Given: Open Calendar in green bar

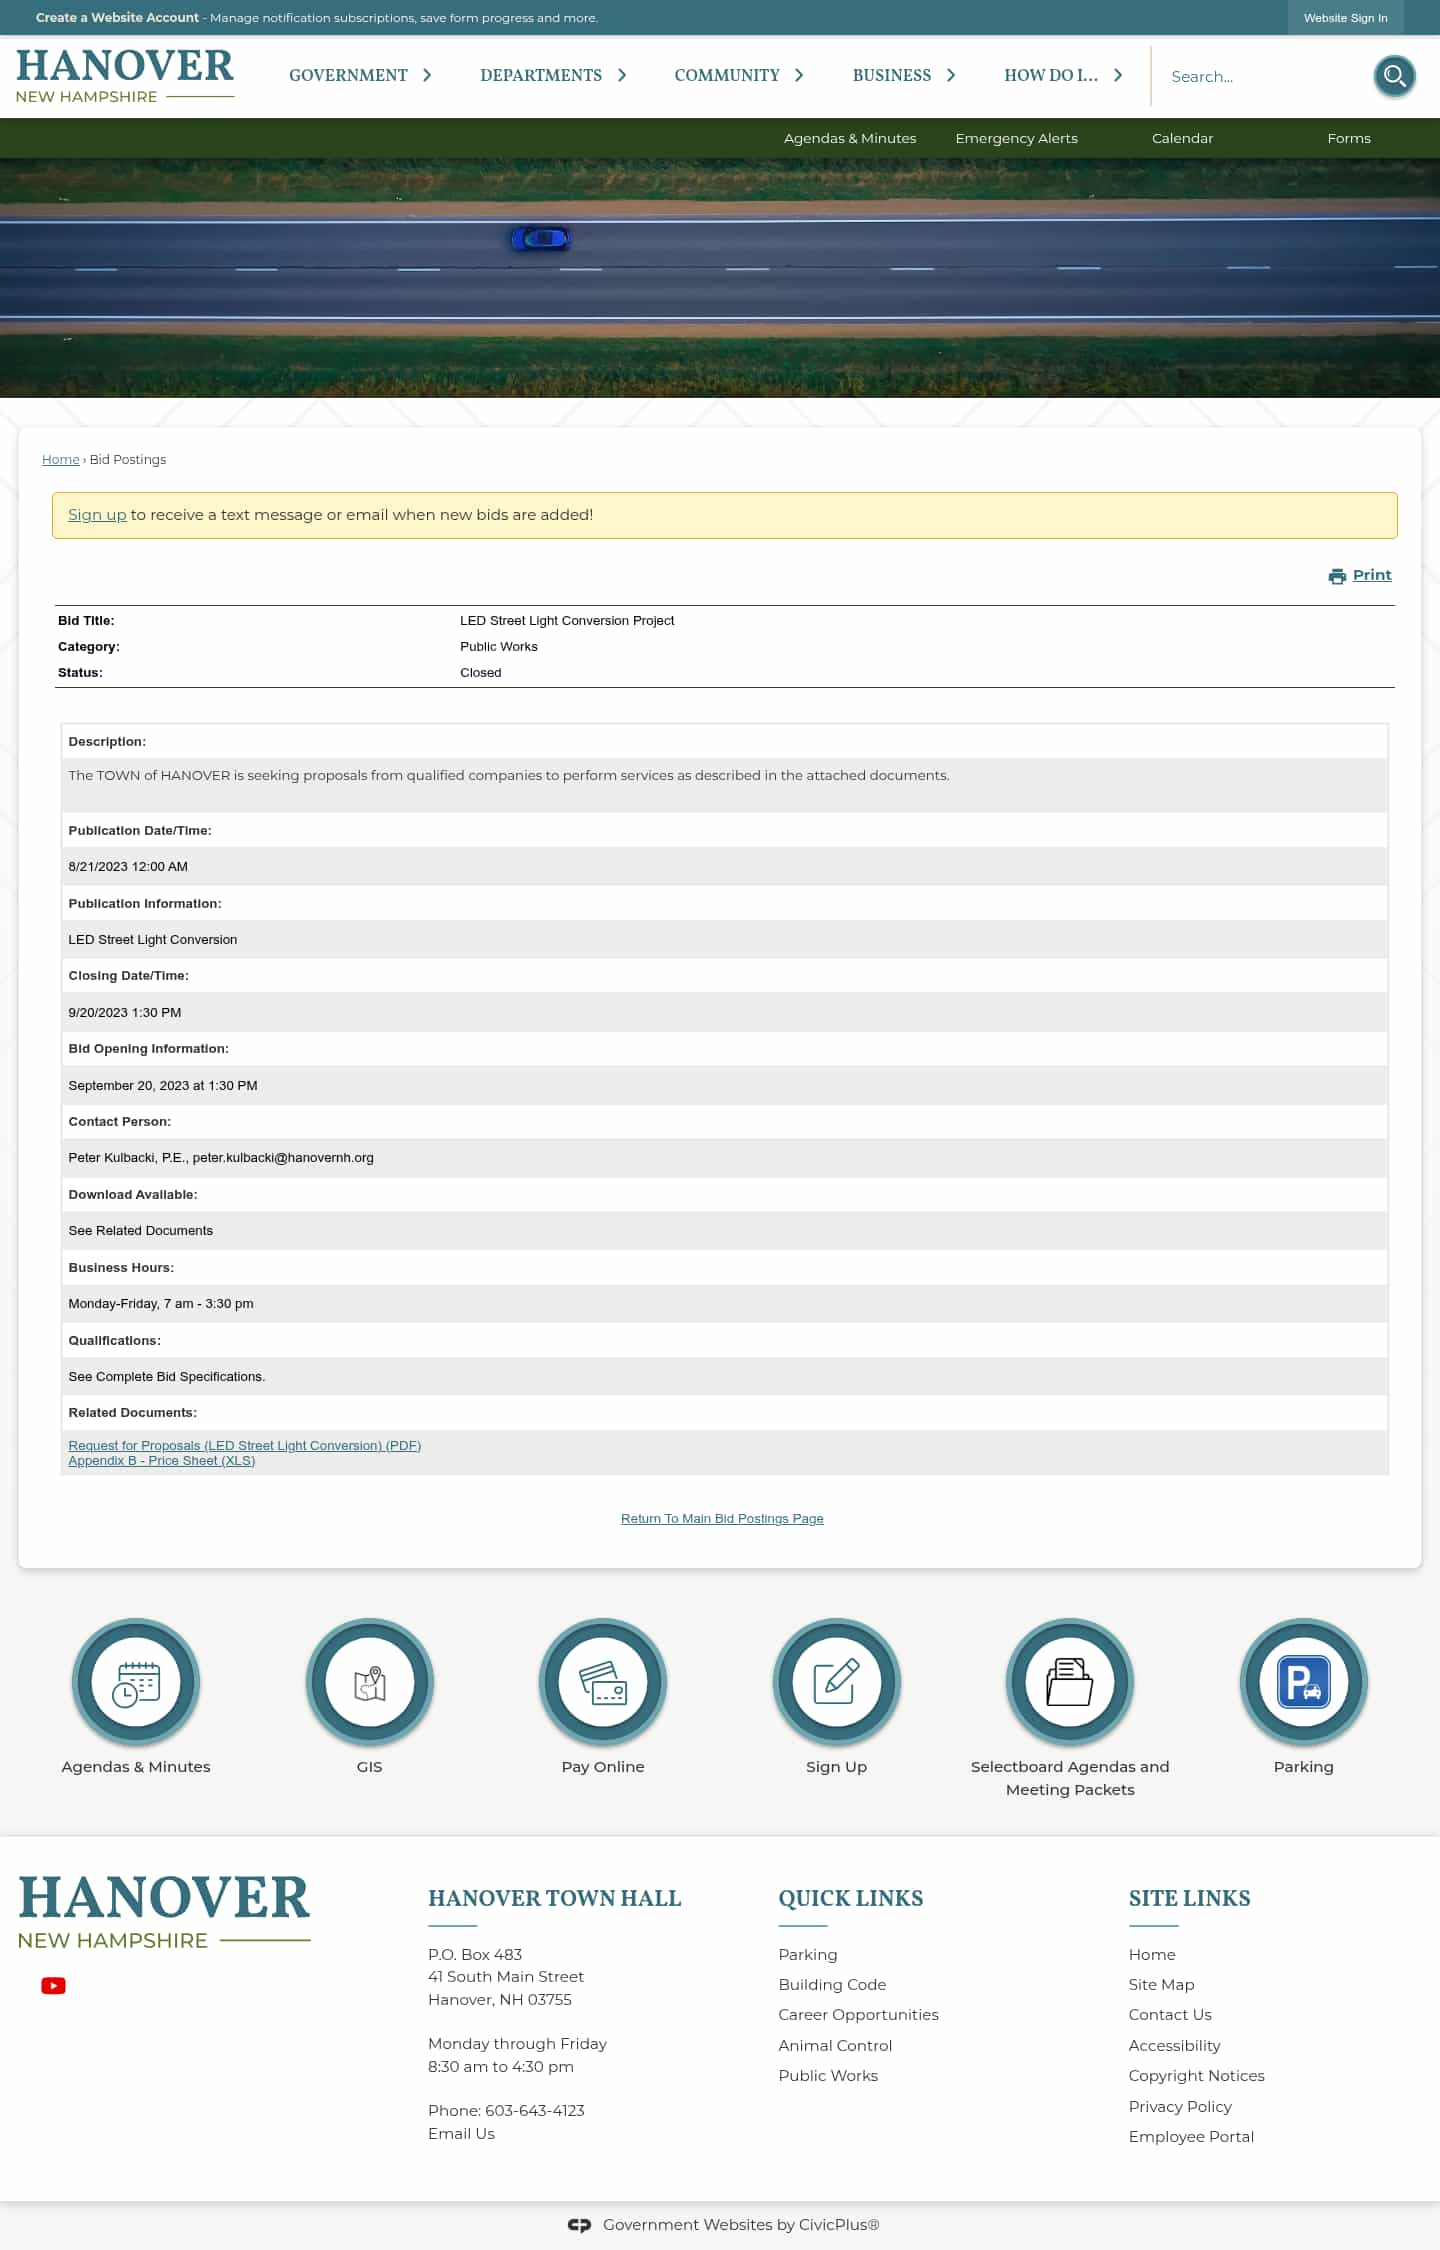Looking at the screenshot, I should coord(1182,138).
